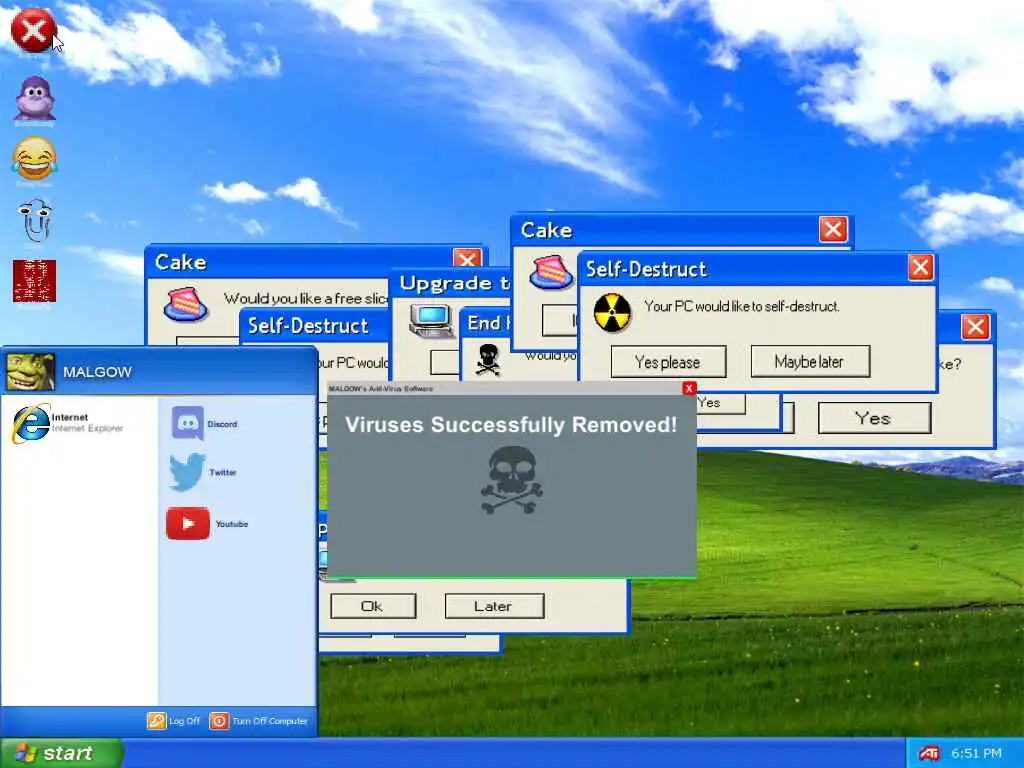
Task: Click Turn Off Computer
Action: click(x=259, y=721)
